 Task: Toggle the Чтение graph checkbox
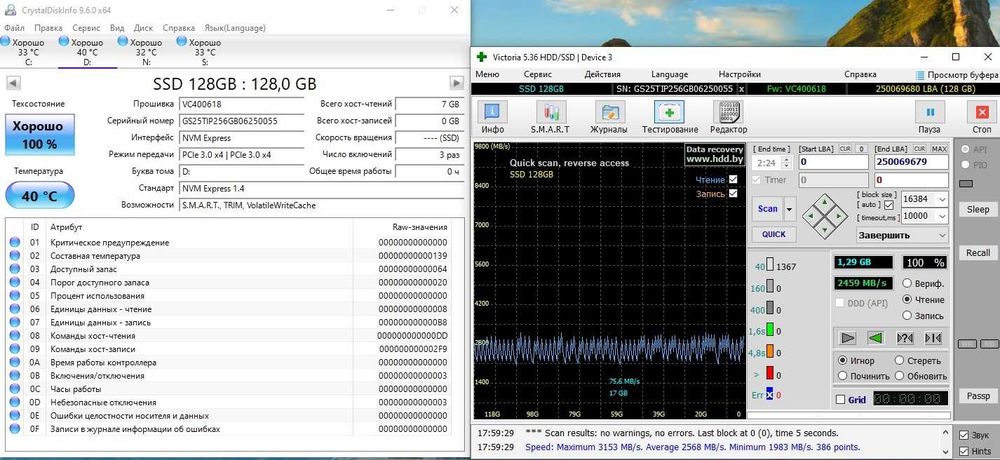[733, 179]
